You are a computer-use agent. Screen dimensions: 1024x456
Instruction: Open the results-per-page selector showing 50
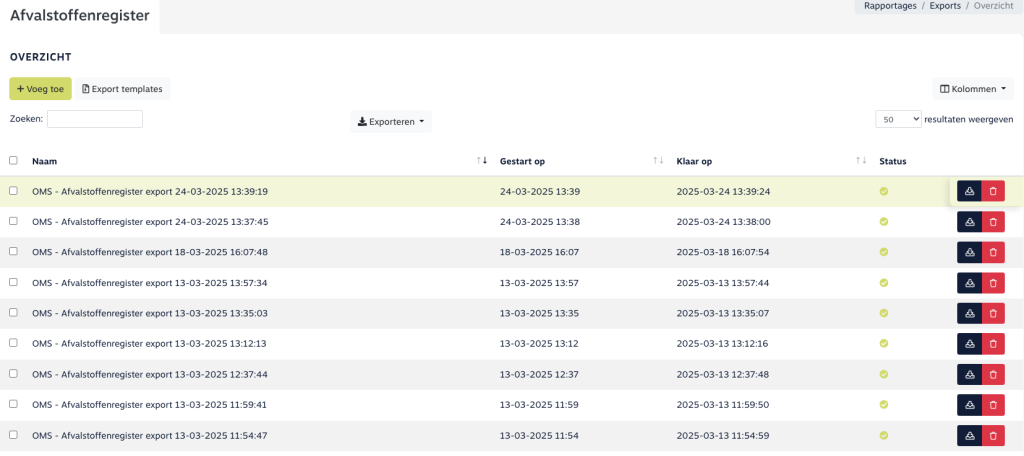pyautogui.click(x=897, y=119)
